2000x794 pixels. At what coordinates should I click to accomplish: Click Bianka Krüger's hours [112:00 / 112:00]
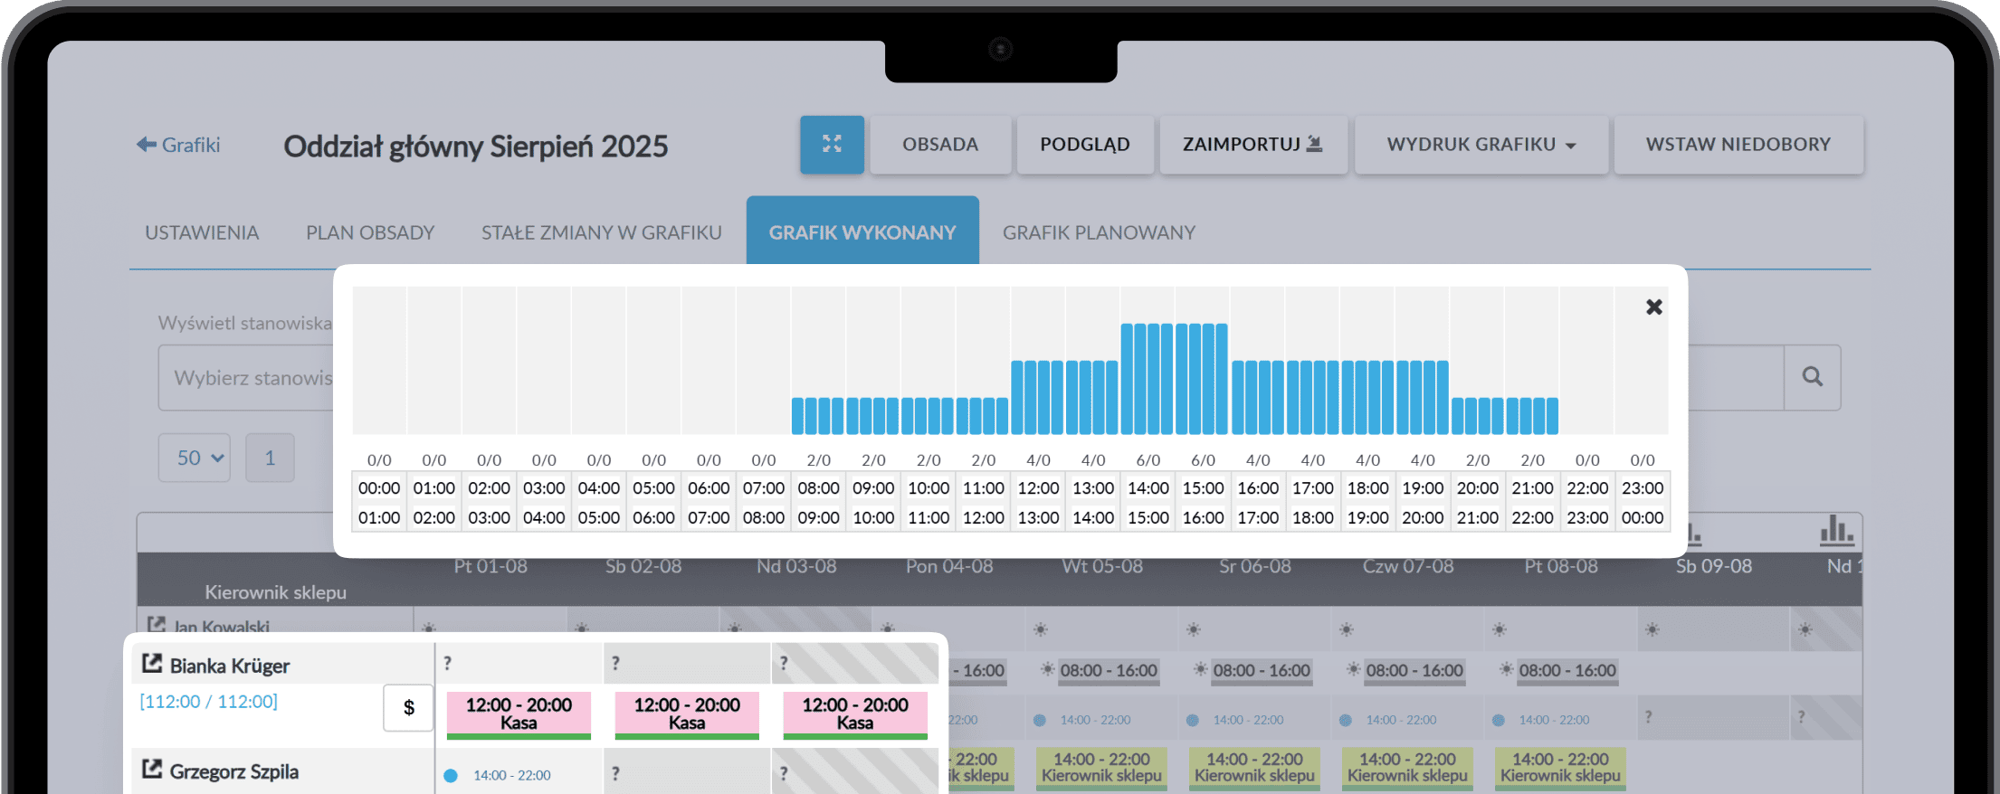click(209, 701)
